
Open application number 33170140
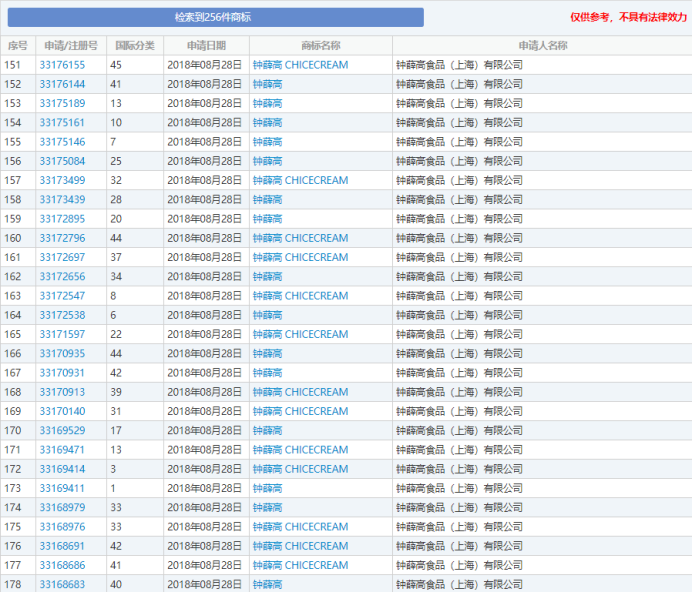[x=62, y=411]
